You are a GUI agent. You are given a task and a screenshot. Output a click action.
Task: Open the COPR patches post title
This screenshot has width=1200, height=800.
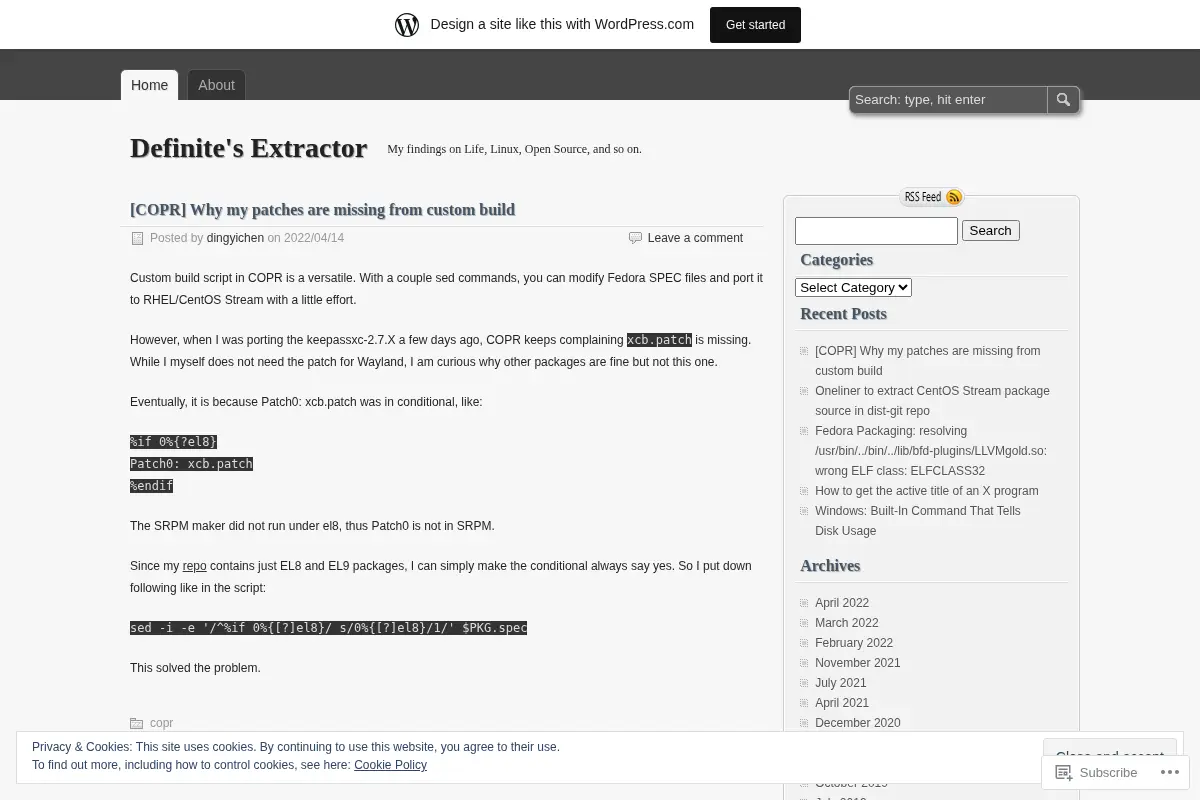[x=322, y=210]
